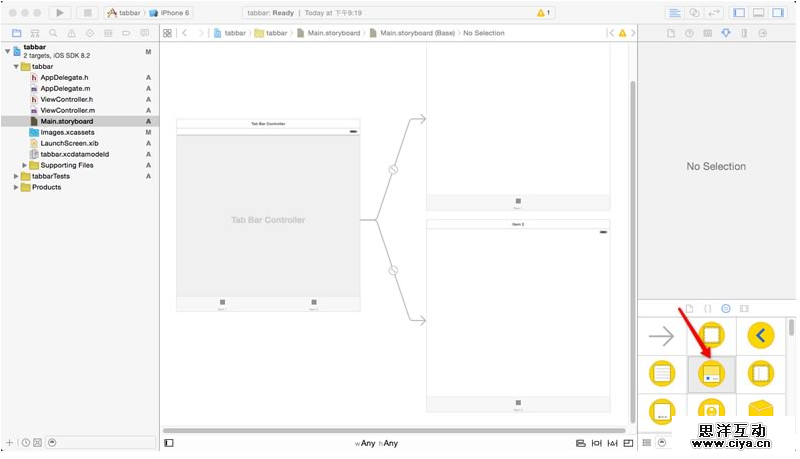Toggle the document outline button

click(169, 443)
